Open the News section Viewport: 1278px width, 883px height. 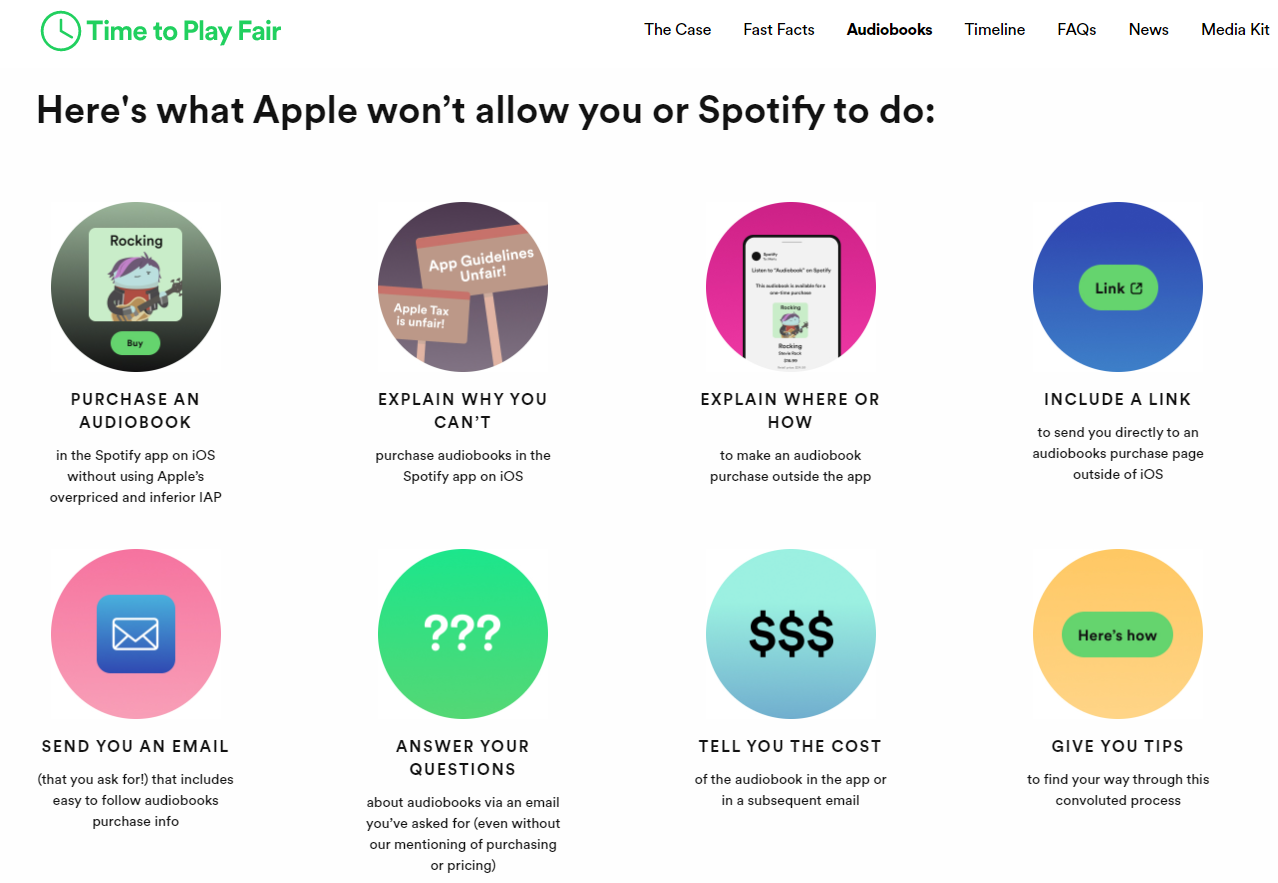pyautogui.click(x=1148, y=30)
